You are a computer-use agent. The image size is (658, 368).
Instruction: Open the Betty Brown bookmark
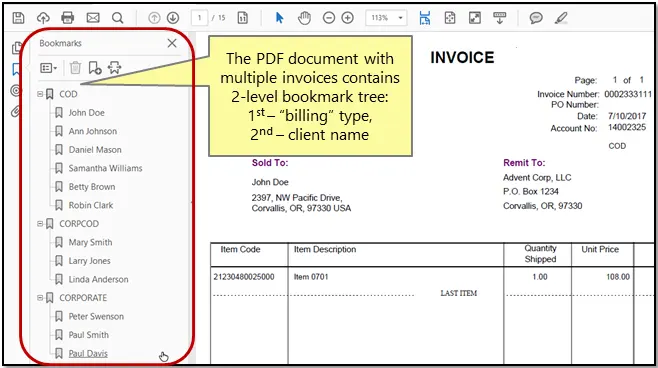click(92, 187)
